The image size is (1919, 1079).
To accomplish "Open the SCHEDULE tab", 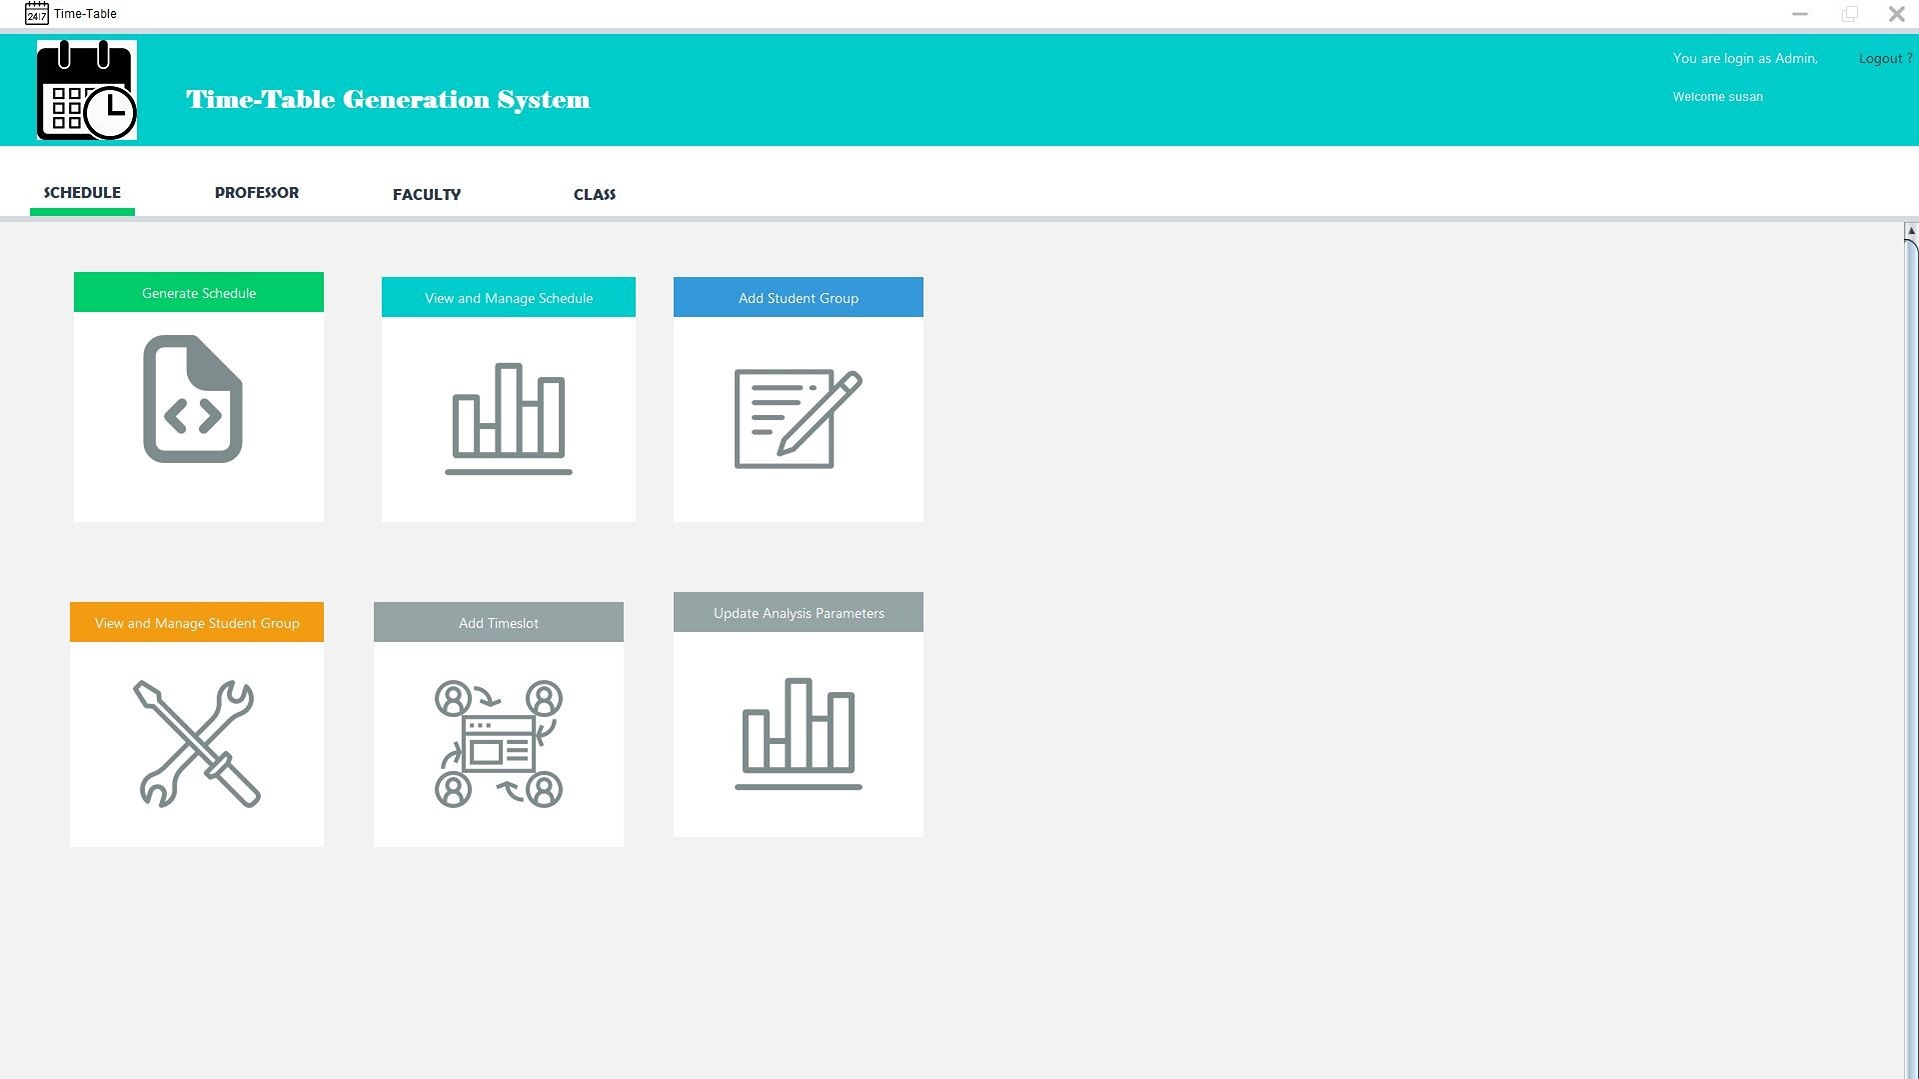I will tap(82, 193).
